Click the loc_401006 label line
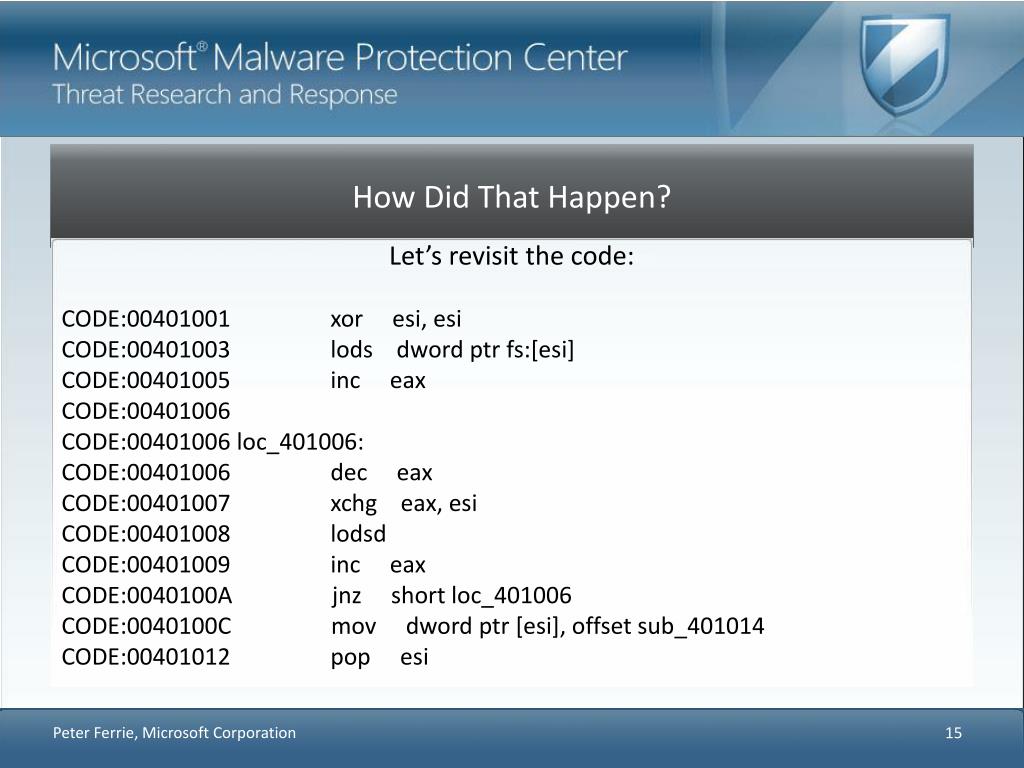The image size is (1024, 768). pyautogui.click(x=212, y=442)
